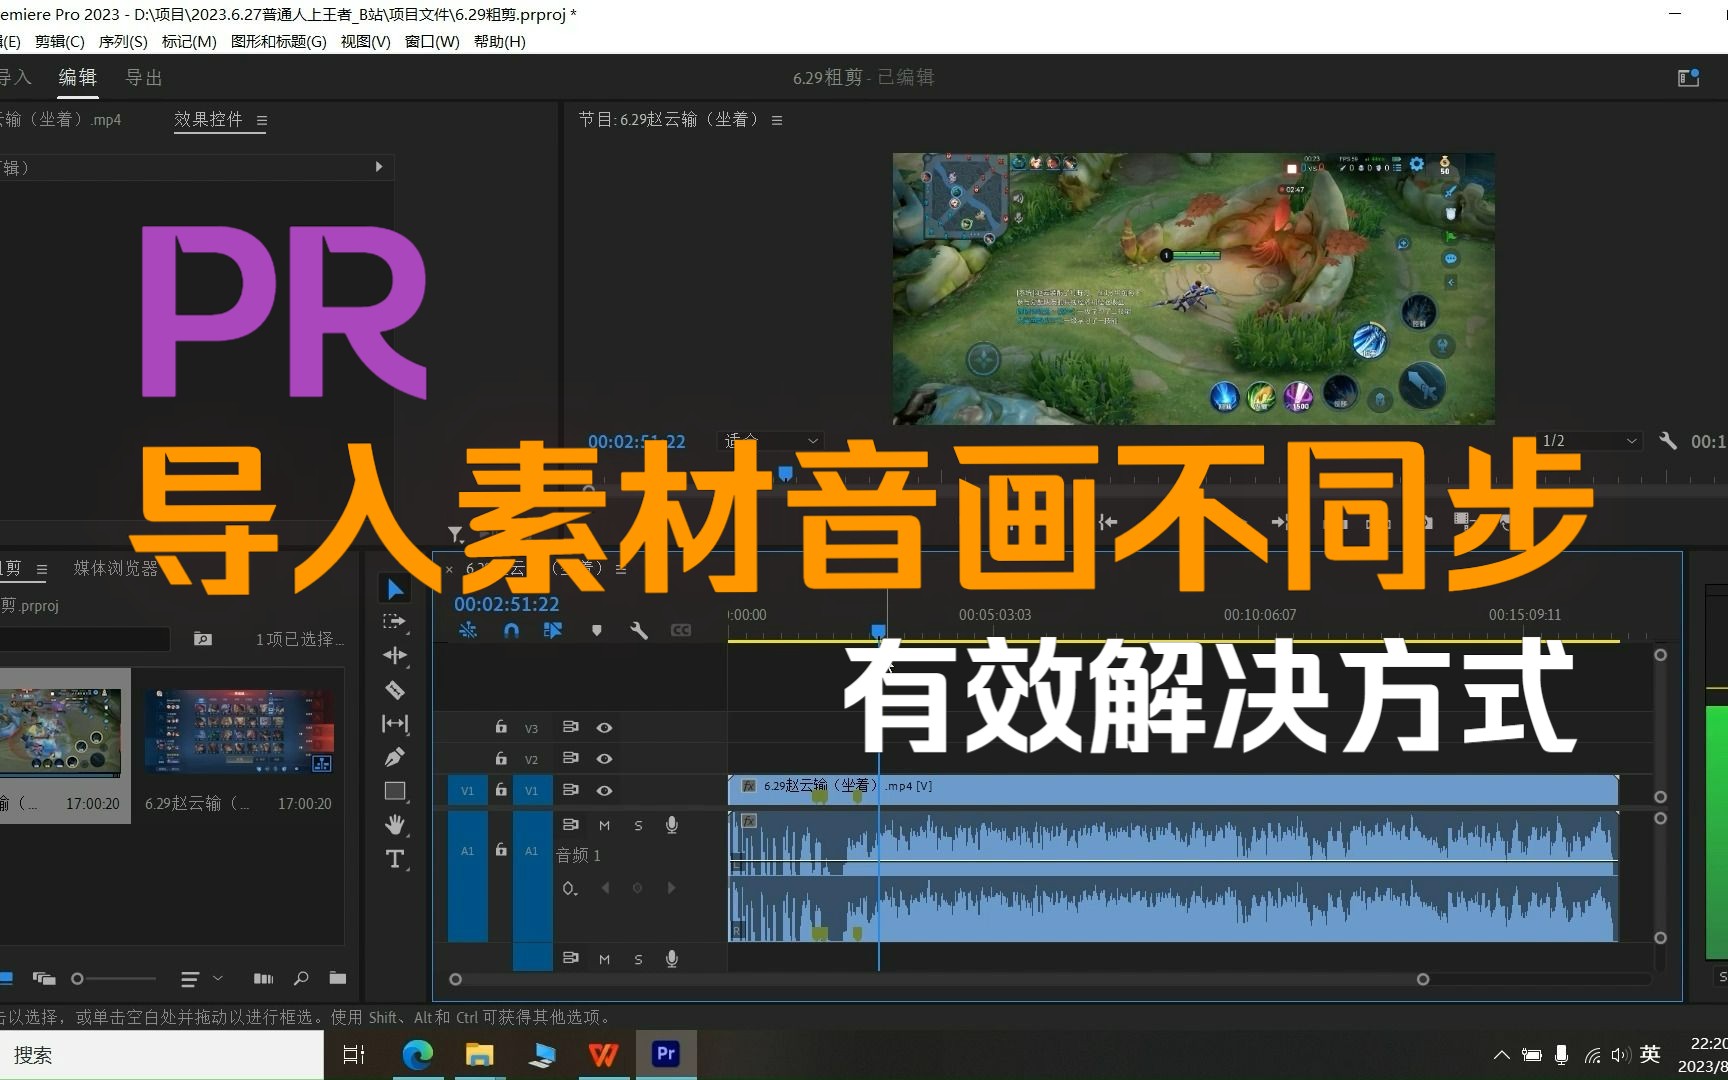Click the Windows 搜索 search box

162,1055
